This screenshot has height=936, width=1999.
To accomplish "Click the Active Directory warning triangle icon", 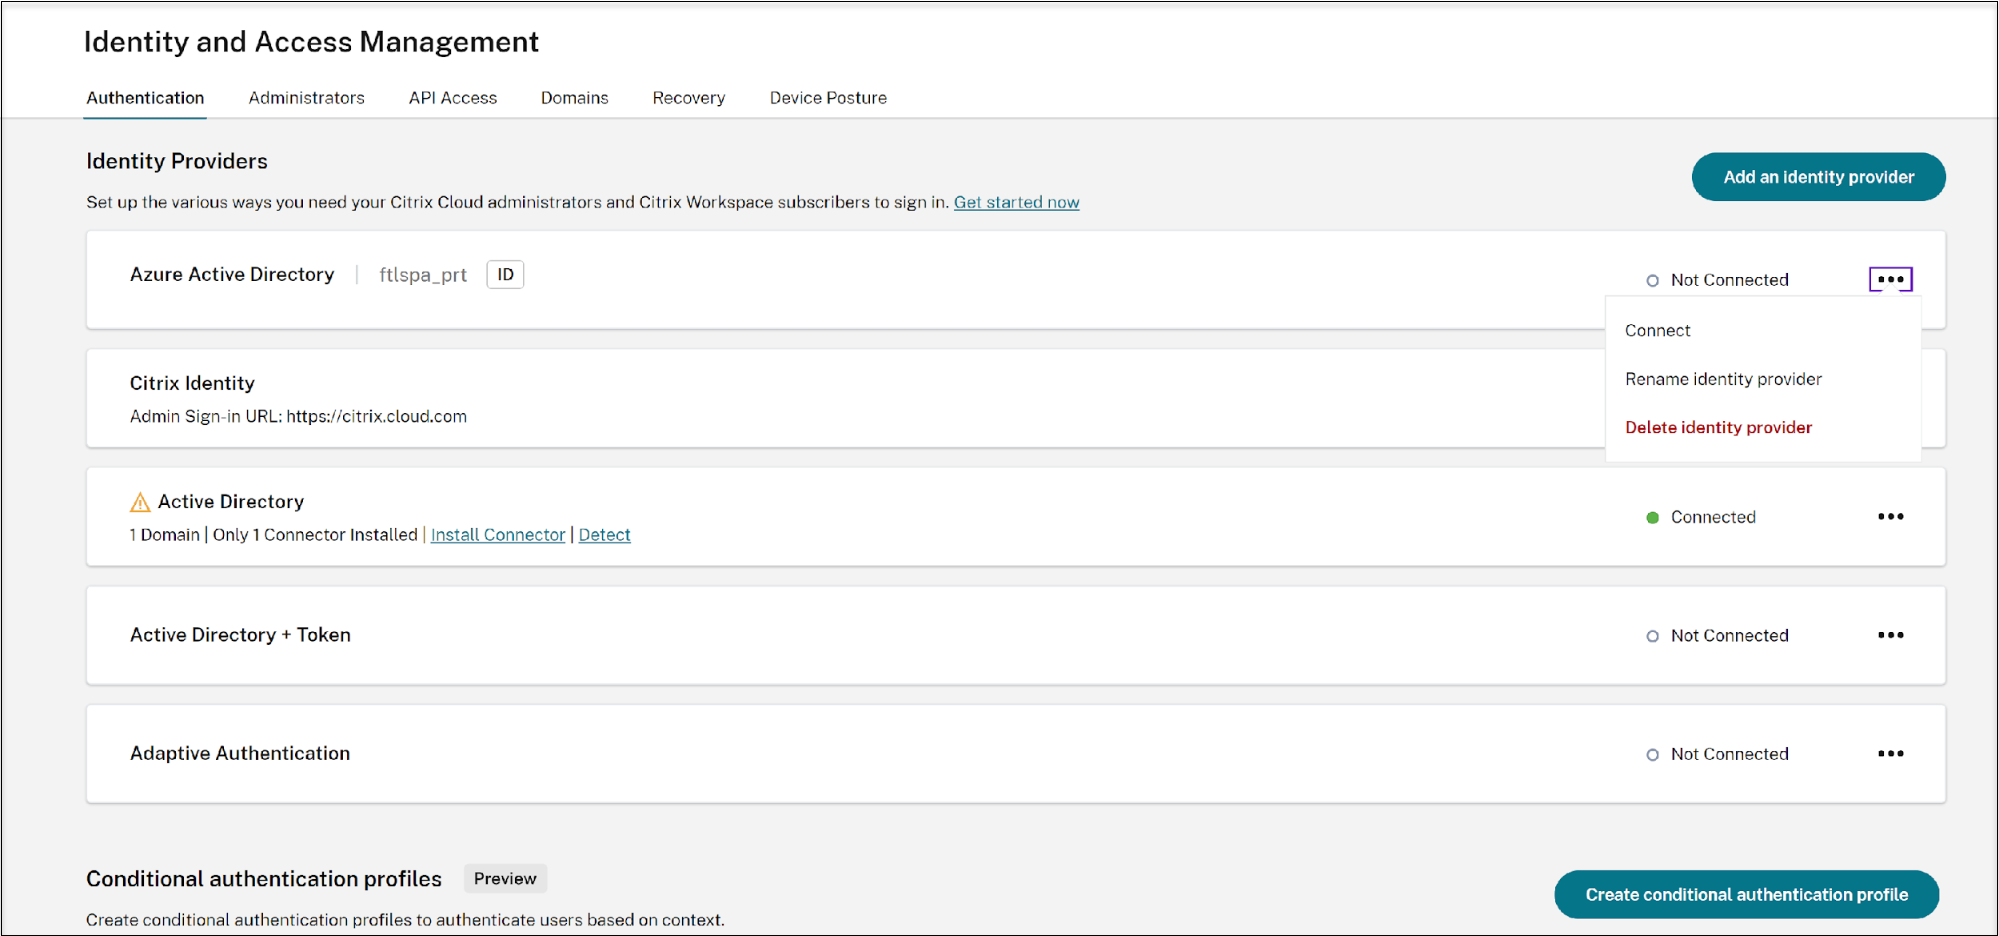I will pos(140,502).
